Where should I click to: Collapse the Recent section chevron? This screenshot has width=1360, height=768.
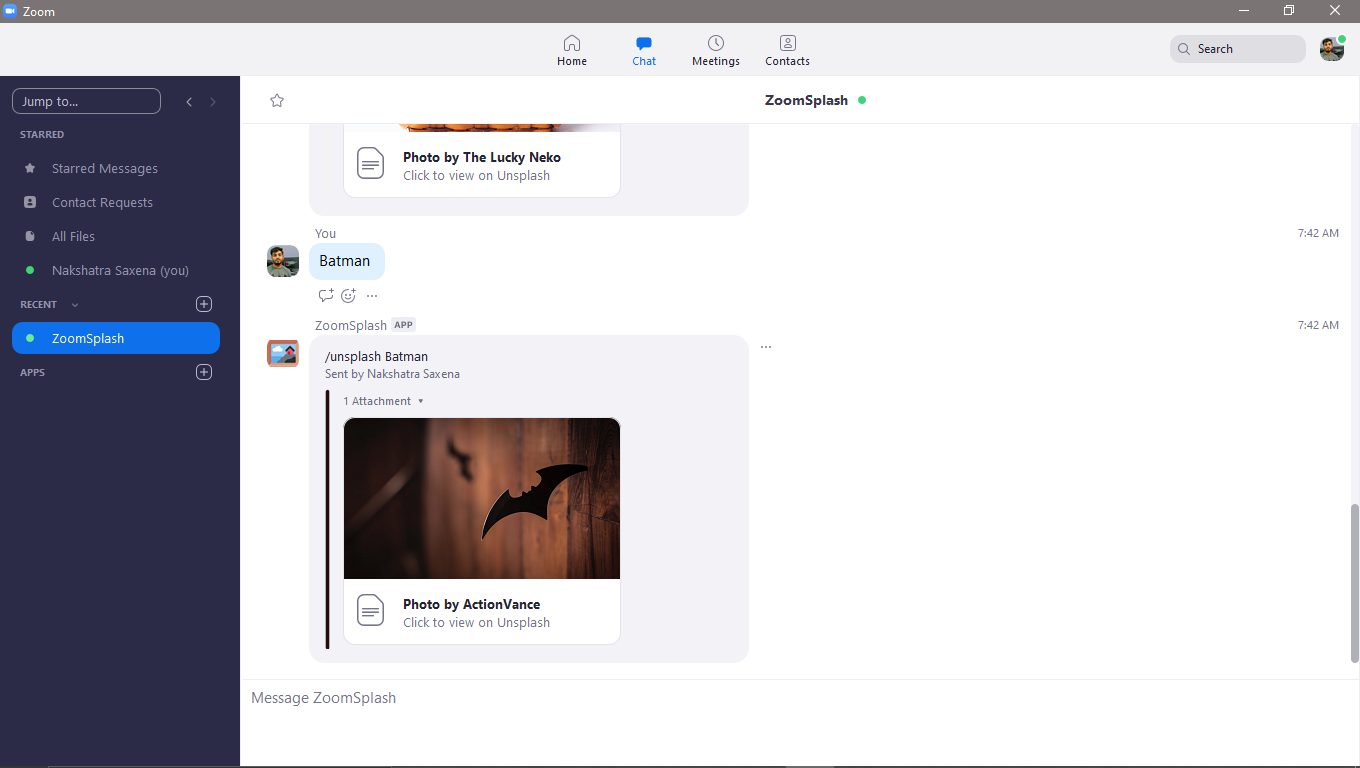pyautogui.click(x=75, y=305)
